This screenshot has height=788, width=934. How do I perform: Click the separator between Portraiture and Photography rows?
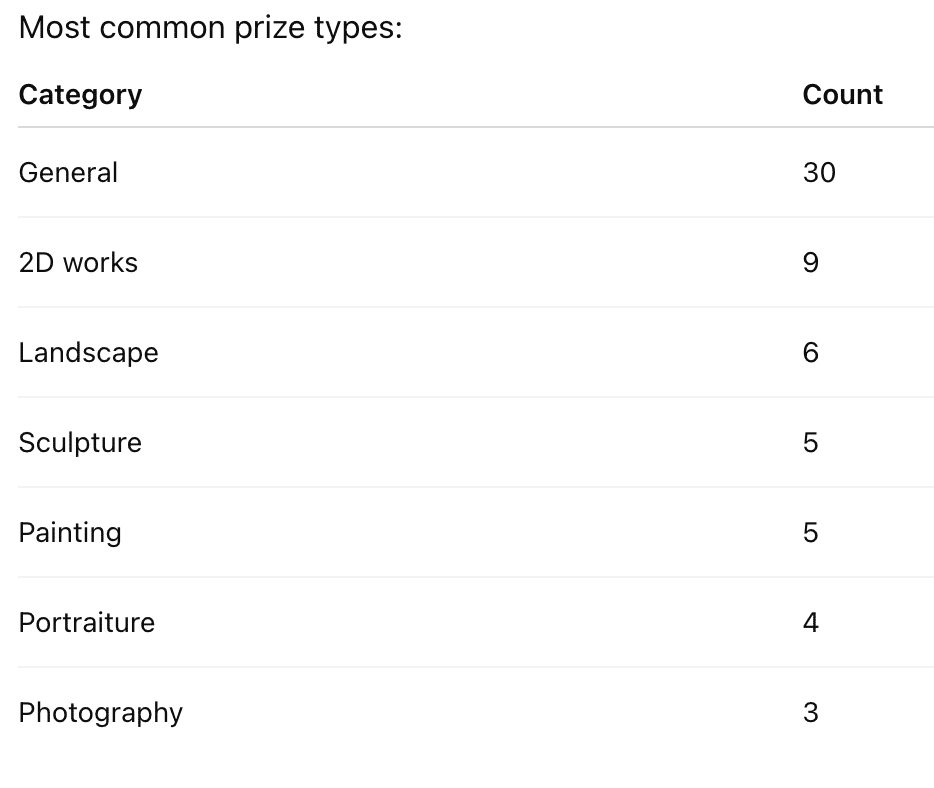coord(476,667)
